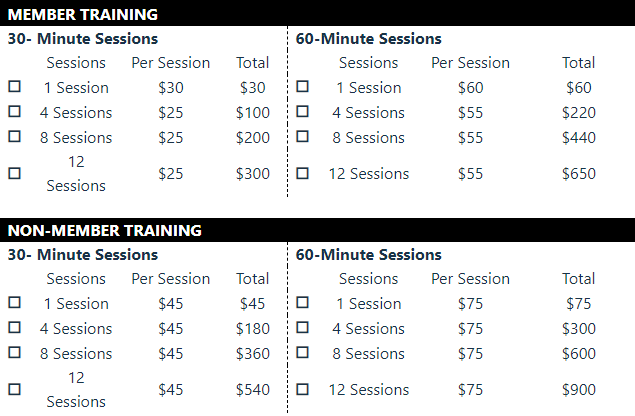The image size is (635, 416).
Task: Click the MEMBER TRAINING header bar
Action: point(317,14)
